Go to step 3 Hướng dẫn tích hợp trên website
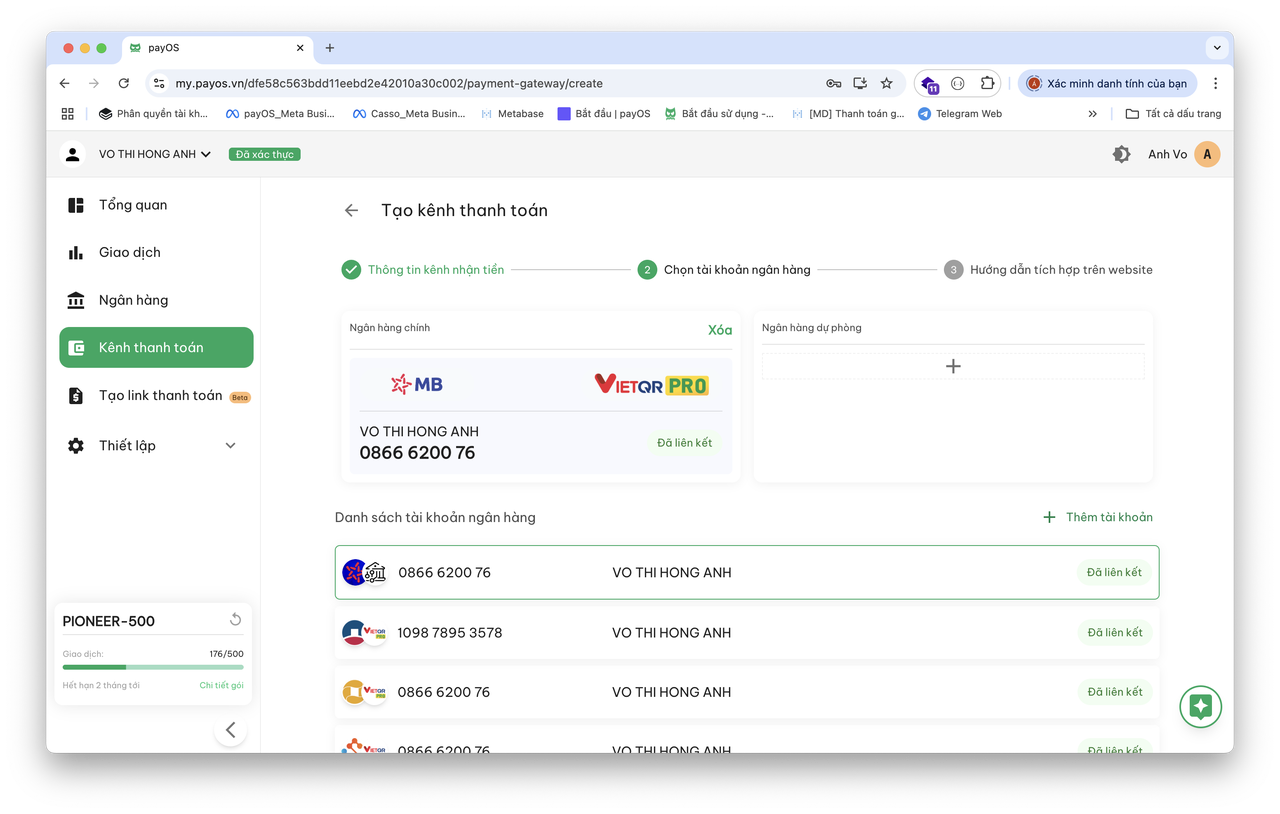Image resolution: width=1280 pixels, height=814 pixels. (x=1048, y=270)
